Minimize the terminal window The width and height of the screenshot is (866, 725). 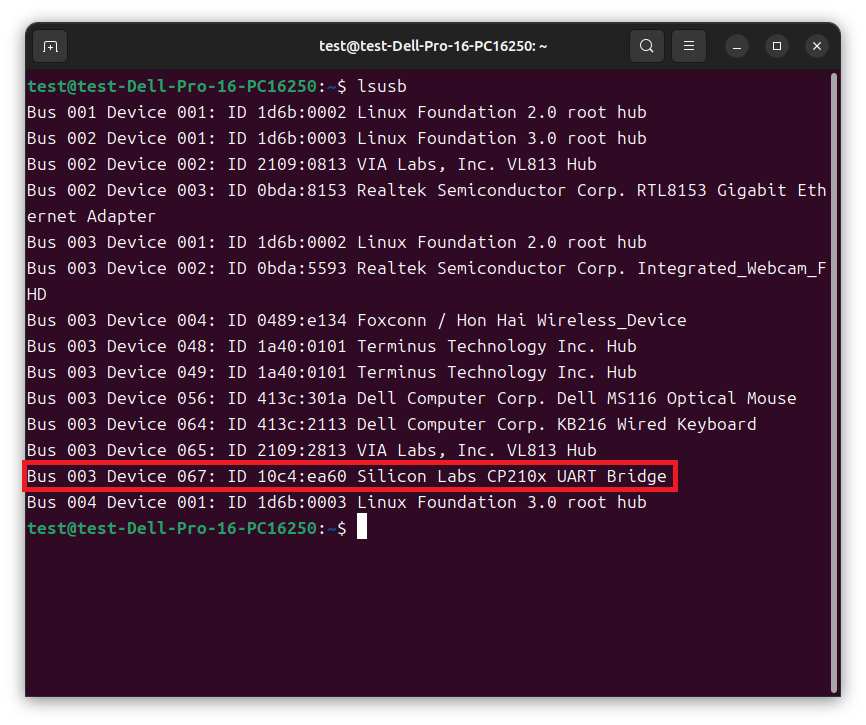point(737,46)
